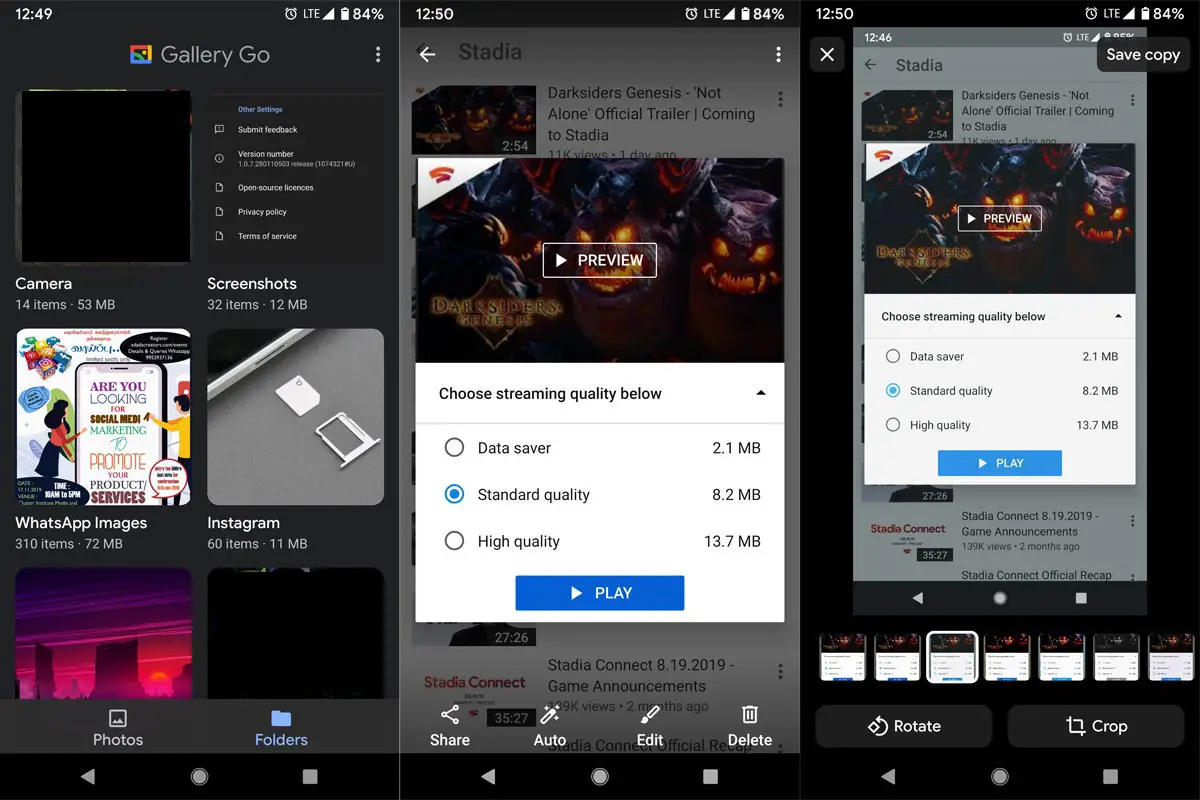This screenshot has height=800, width=1200.
Task: Tap Share in photo viewer
Action: 450,726
